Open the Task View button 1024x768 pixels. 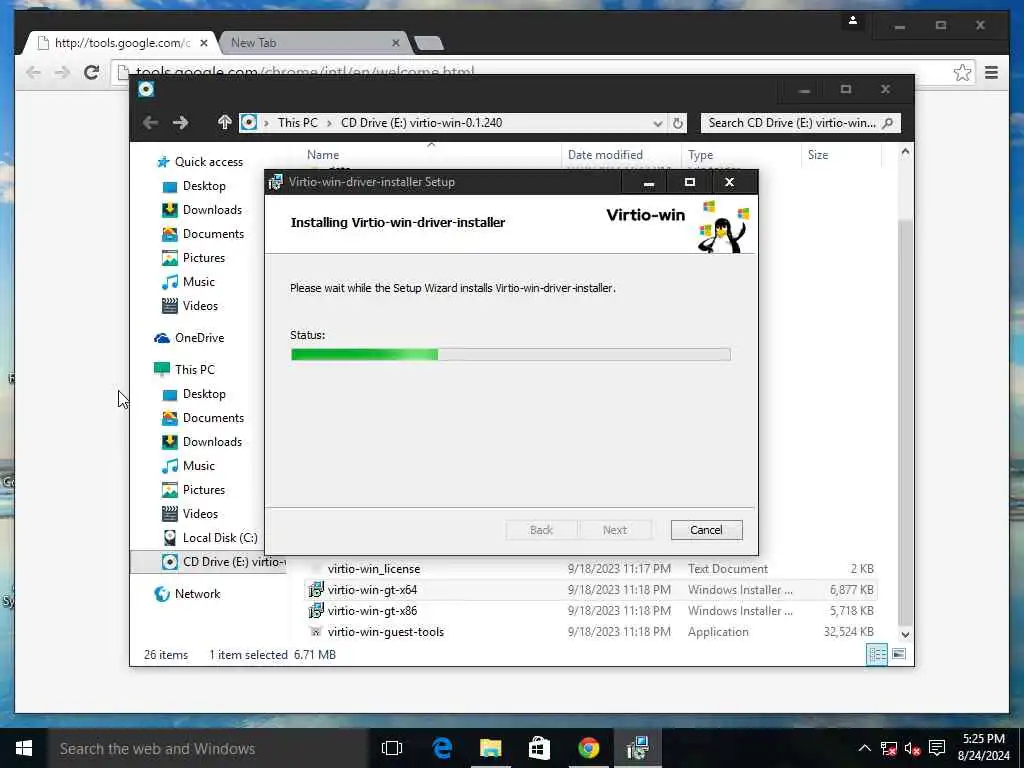(x=392, y=748)
